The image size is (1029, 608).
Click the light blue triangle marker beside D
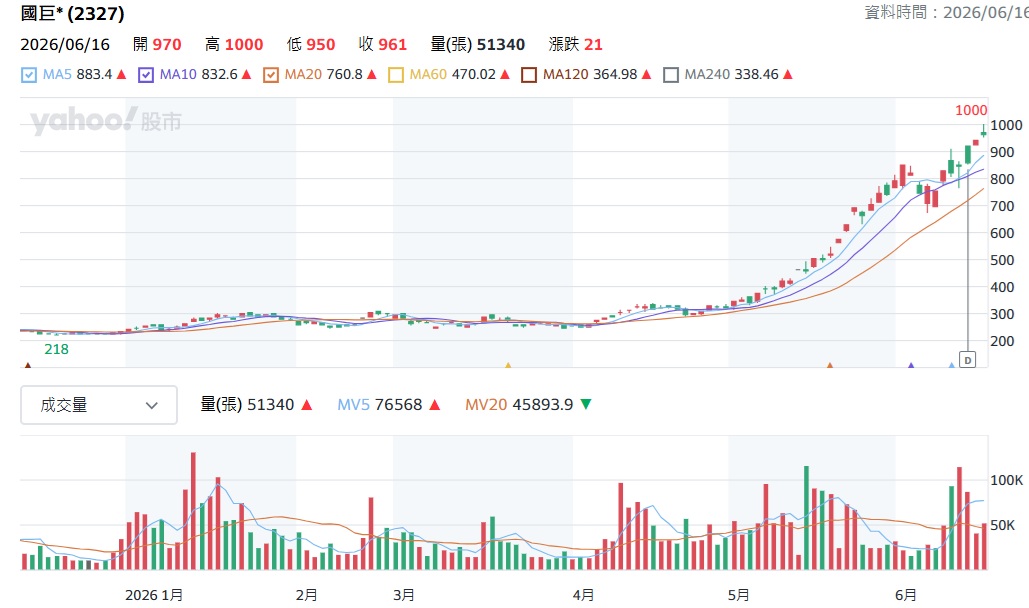(952, 364)
